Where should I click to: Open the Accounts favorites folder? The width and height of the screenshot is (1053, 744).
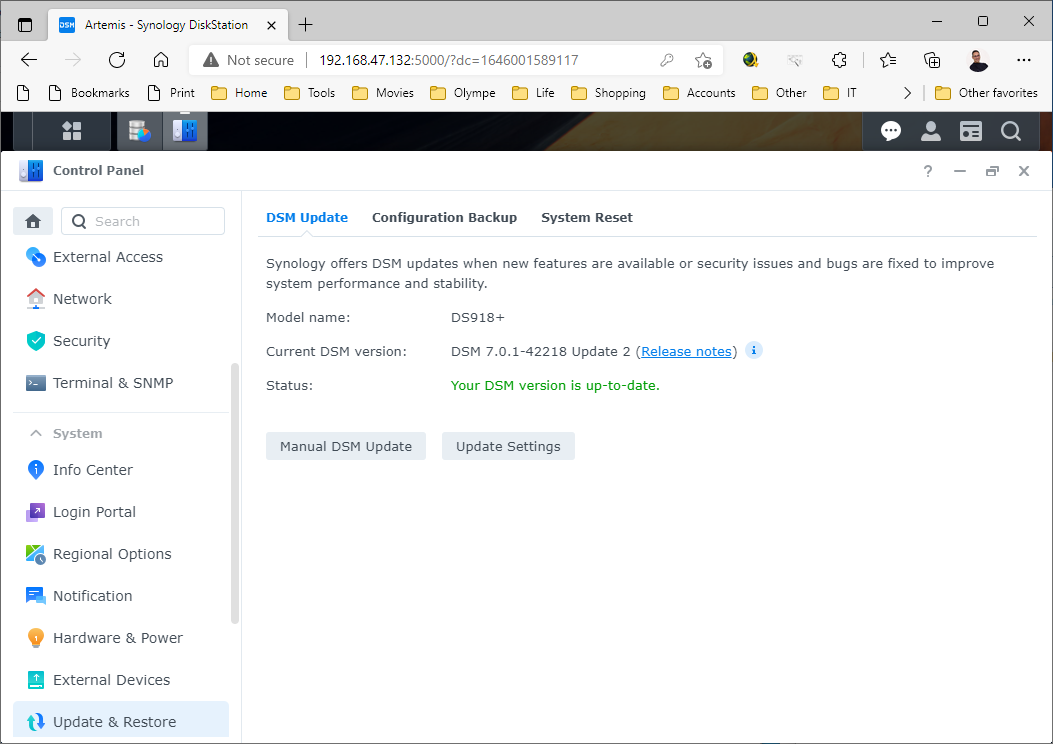coord(699,93)
